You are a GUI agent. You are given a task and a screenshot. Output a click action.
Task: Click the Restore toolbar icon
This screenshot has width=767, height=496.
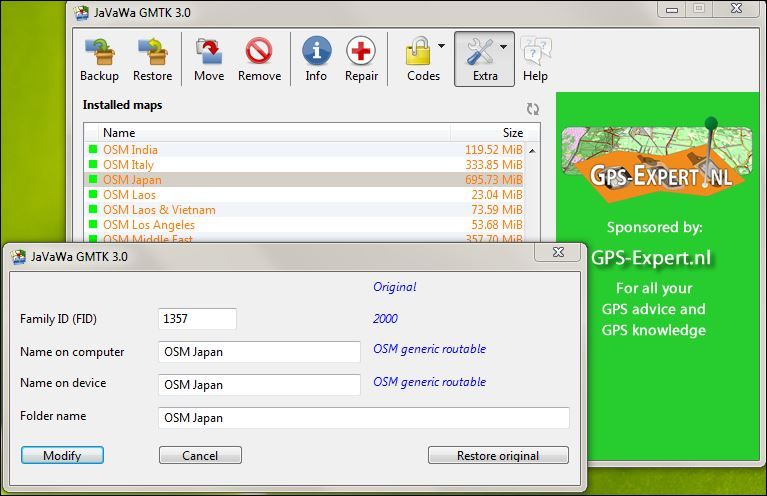click(x=153, y=59)
